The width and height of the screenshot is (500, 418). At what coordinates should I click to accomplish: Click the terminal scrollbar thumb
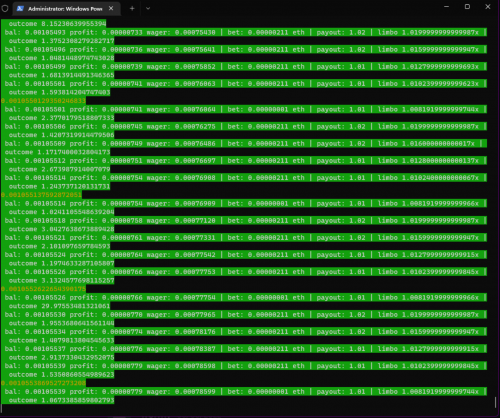[x=495, y=402]
